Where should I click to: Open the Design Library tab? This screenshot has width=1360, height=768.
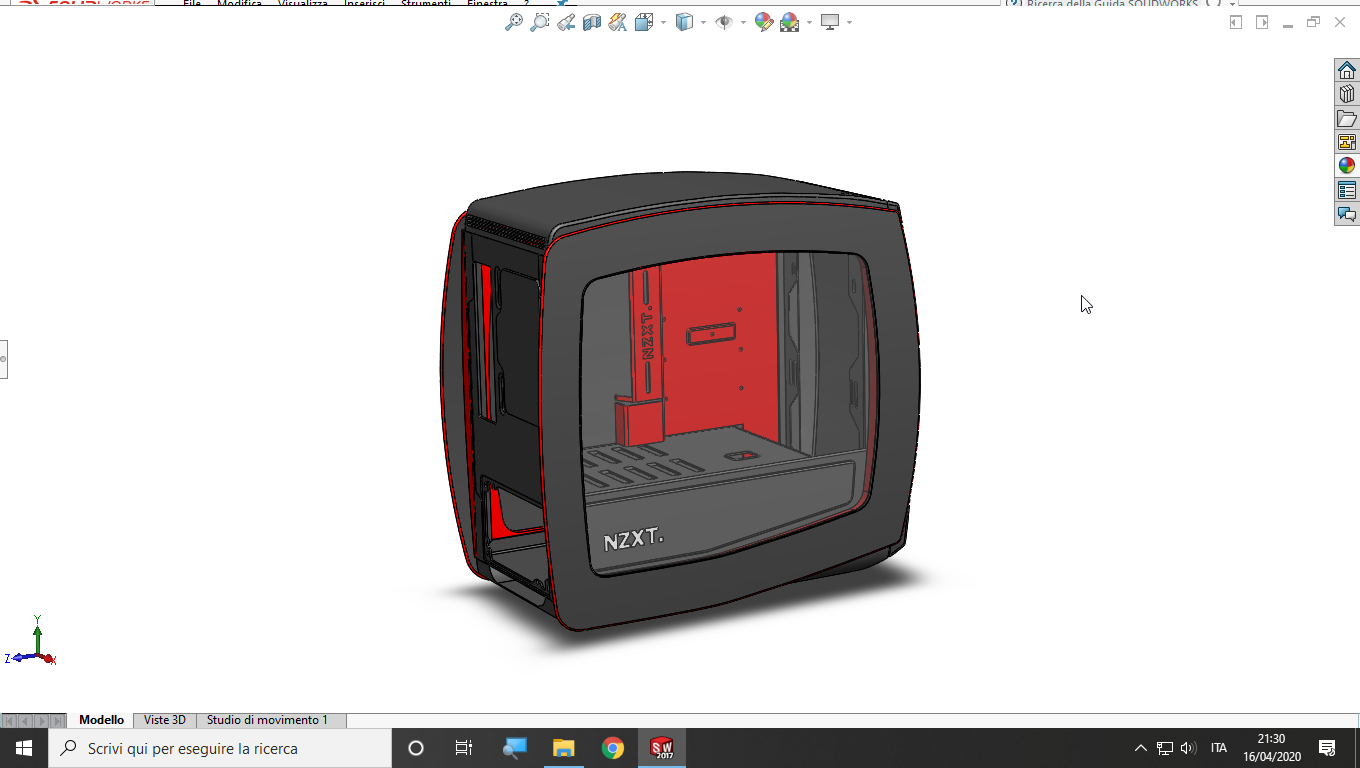[1347, 94]
